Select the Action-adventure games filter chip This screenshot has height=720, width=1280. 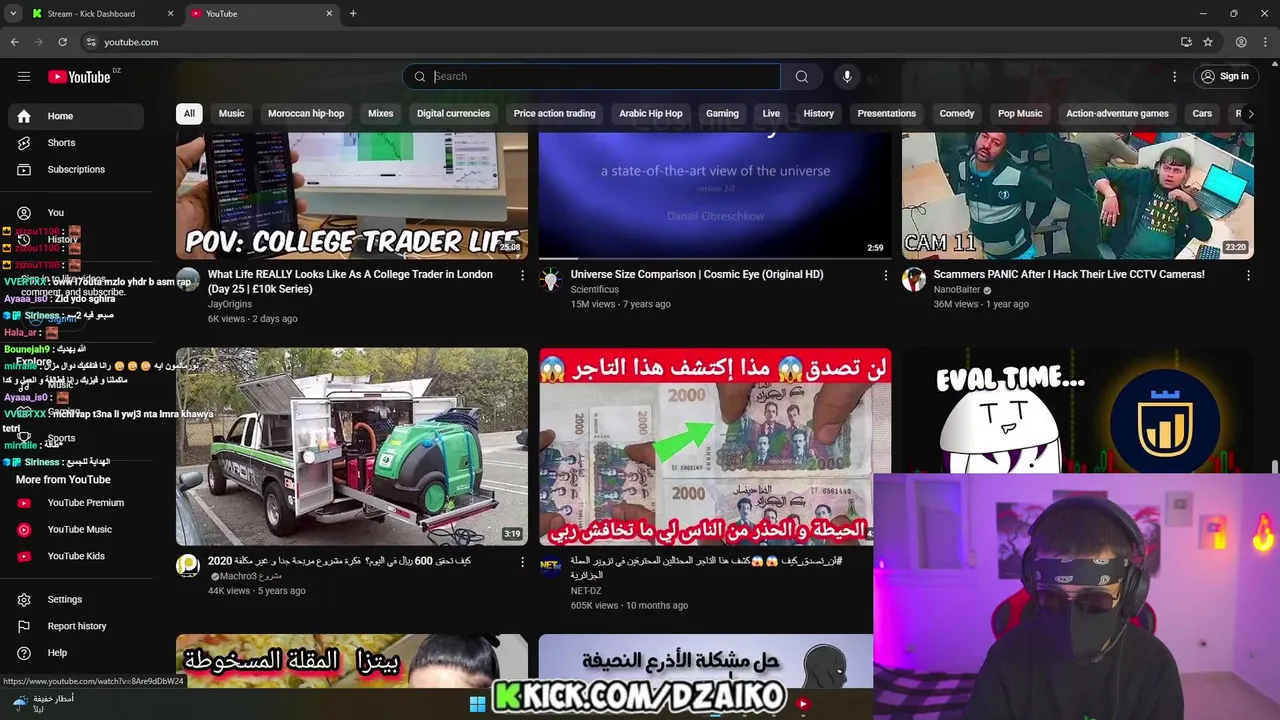[1117, 113]
